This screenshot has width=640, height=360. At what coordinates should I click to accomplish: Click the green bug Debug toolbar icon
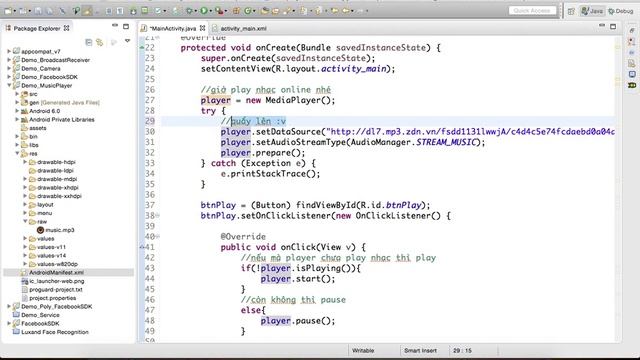189,11
